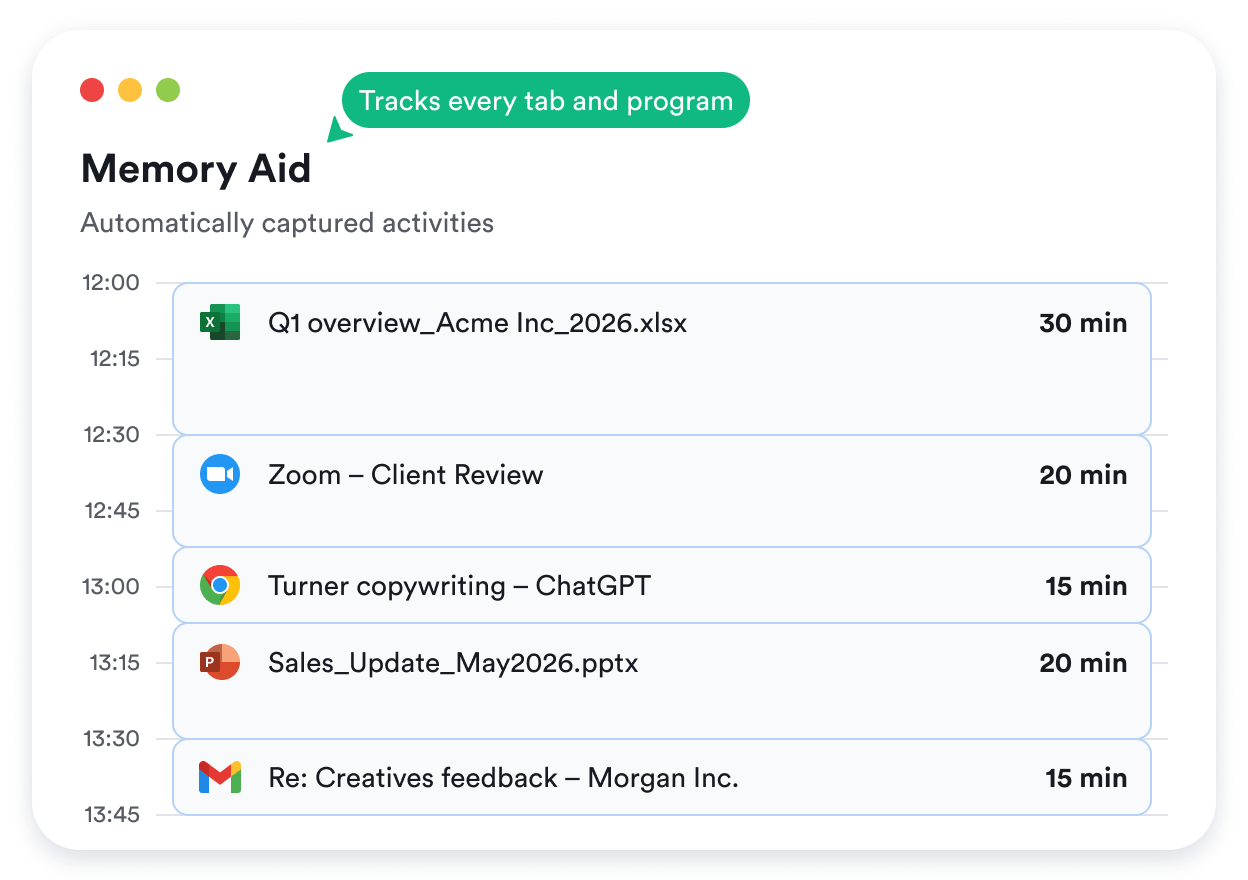Click the 12:00 time label
The width and height of the screenshot is (1248, 880).
(110, 282)
